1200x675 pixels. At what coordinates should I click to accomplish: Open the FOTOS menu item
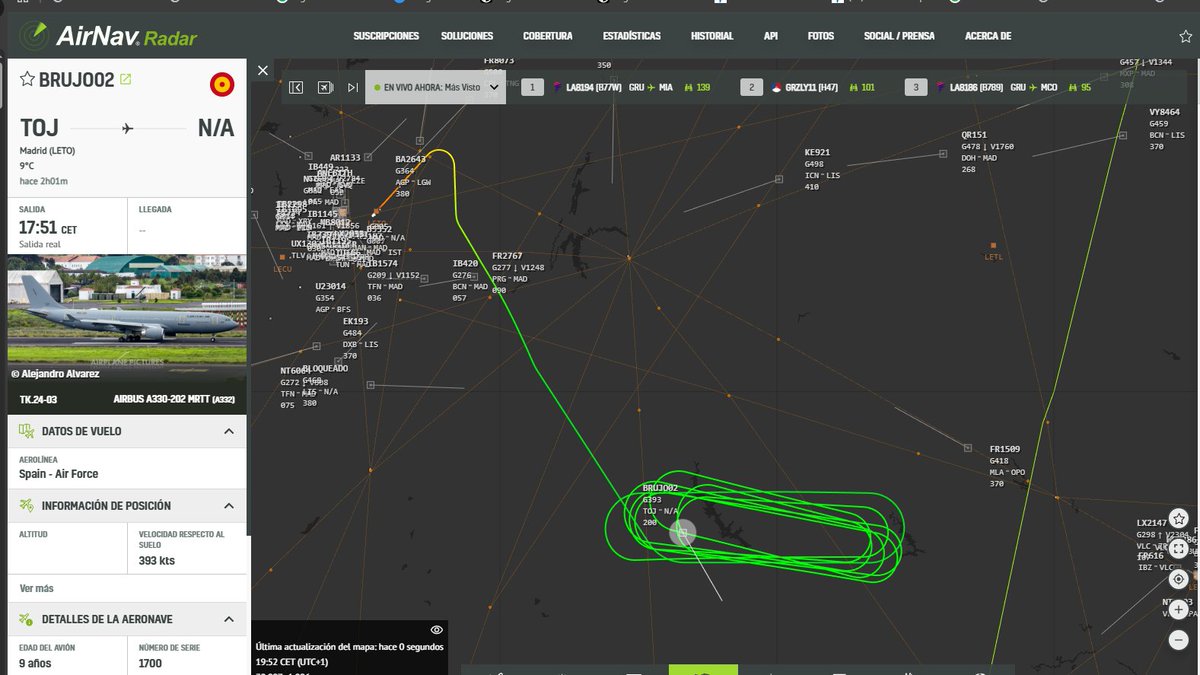tap(821, 36)
